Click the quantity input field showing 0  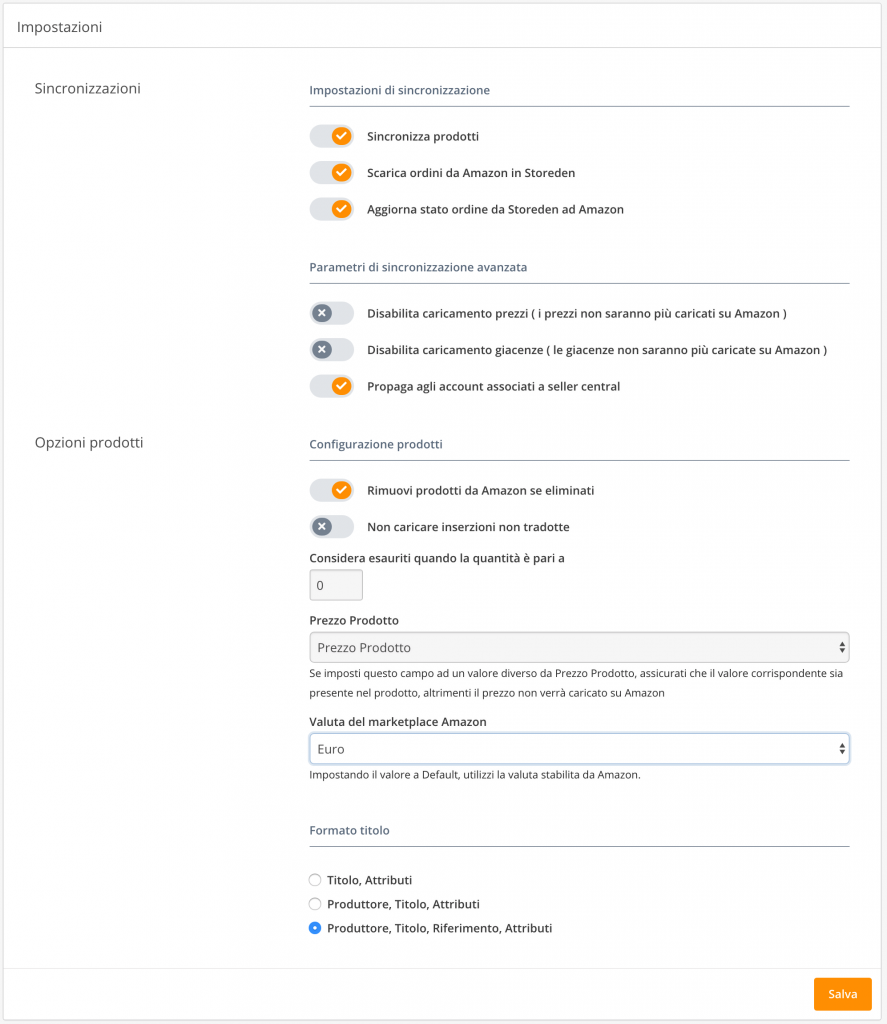tap(336, 585)
